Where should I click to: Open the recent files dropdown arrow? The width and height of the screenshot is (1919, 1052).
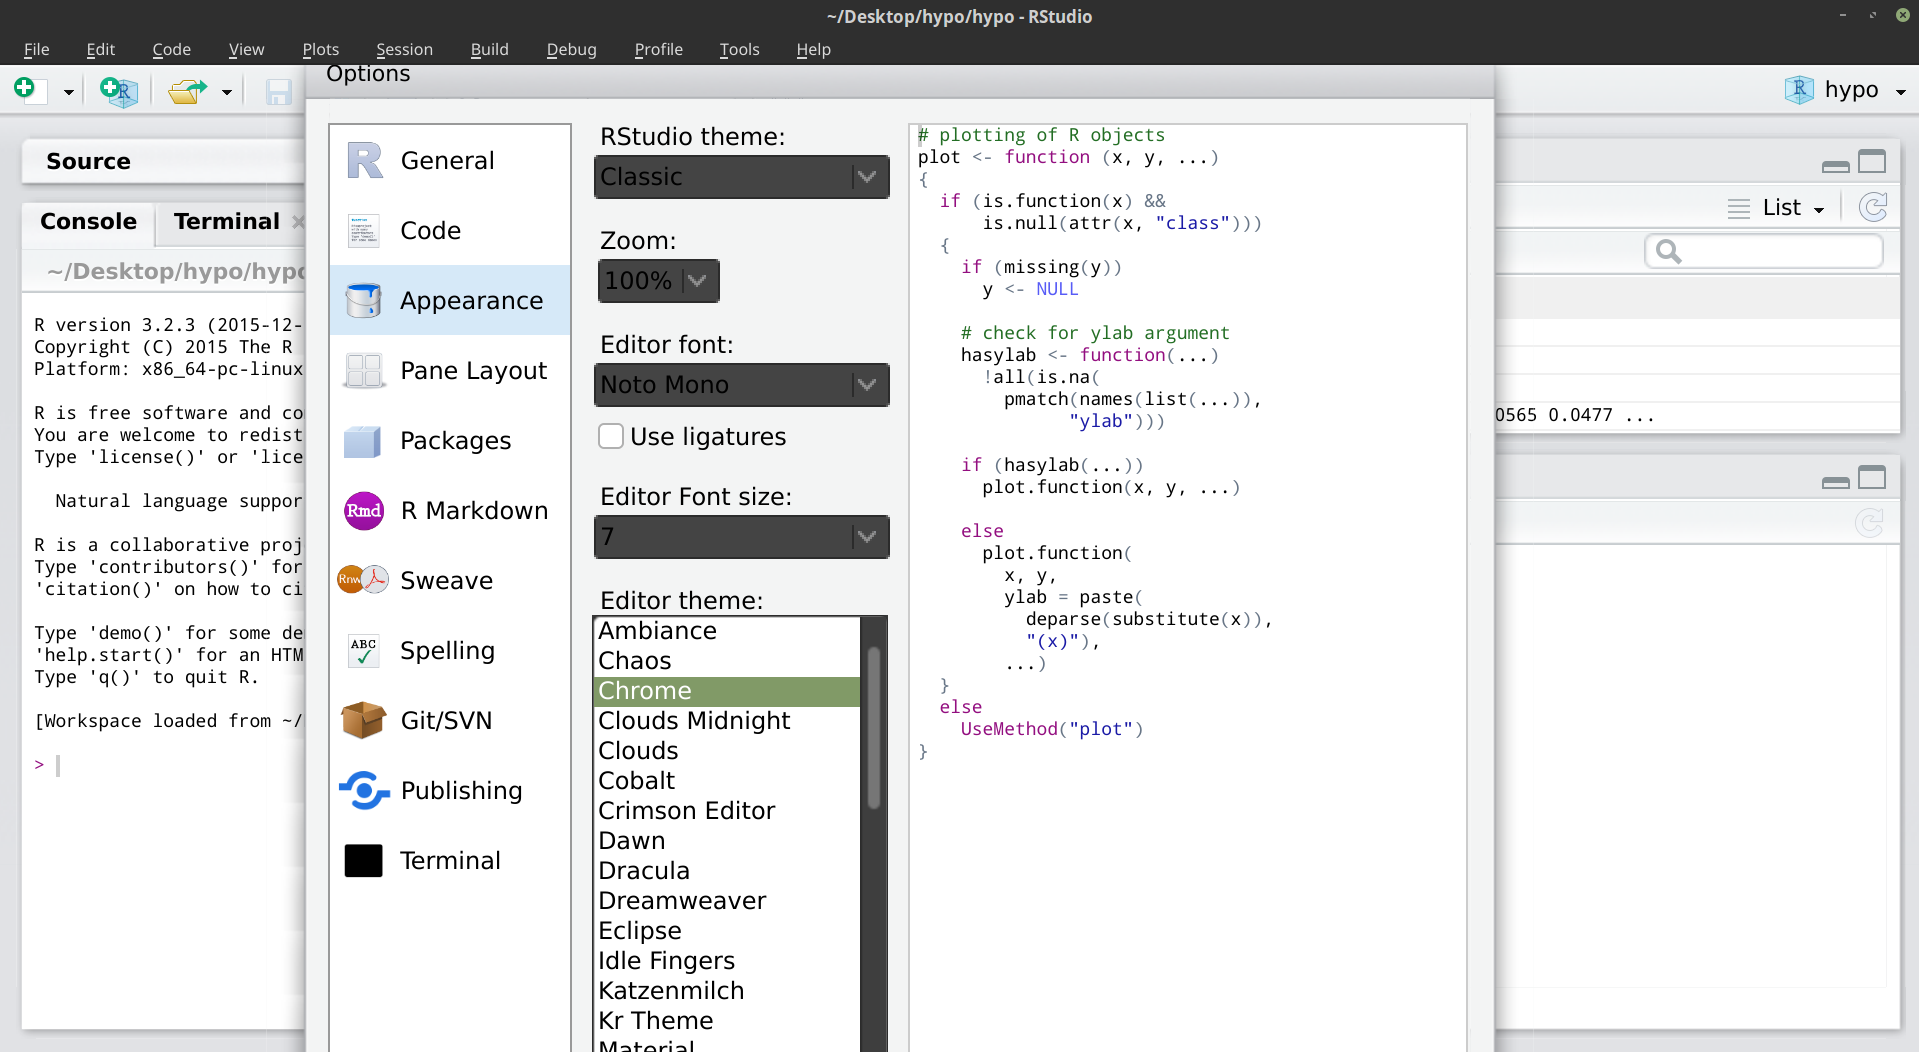[227, 93]
